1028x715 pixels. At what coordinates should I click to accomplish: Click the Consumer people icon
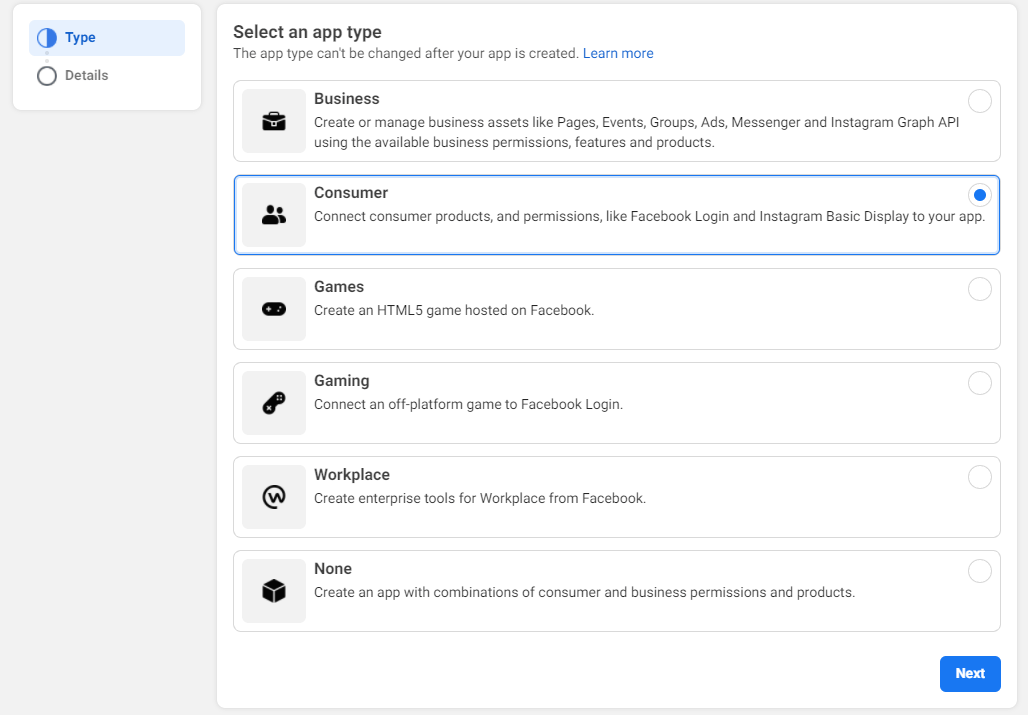click(273, 215)
